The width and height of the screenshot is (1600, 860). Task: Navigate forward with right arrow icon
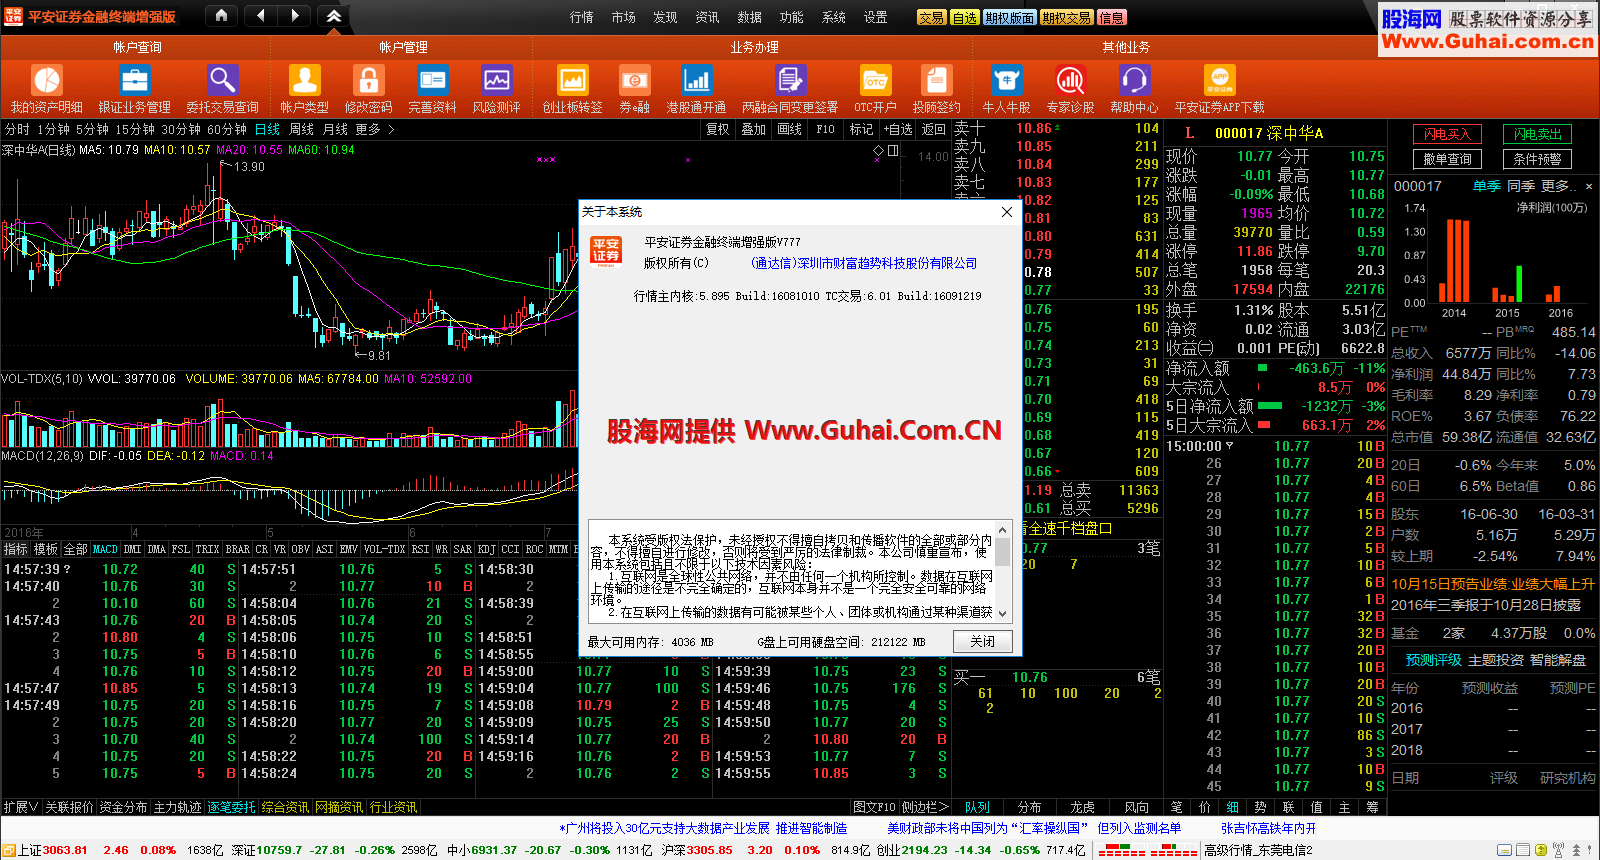pyautogui.click(x=294, y=16)
